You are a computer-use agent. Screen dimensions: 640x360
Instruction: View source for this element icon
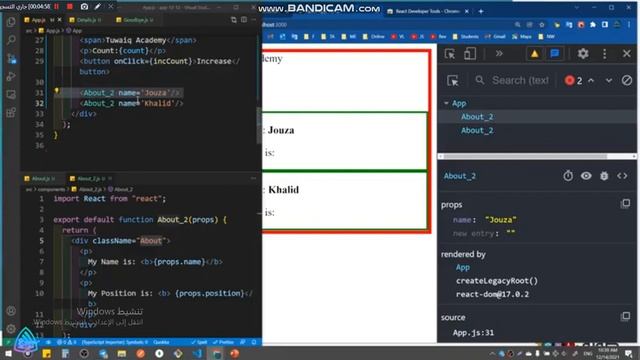(x=622, y=176)
